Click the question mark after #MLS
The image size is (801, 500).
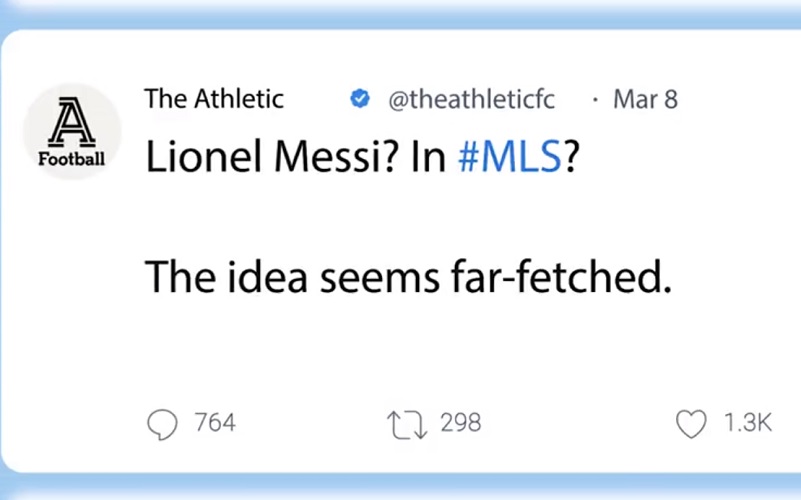[571, 158]
